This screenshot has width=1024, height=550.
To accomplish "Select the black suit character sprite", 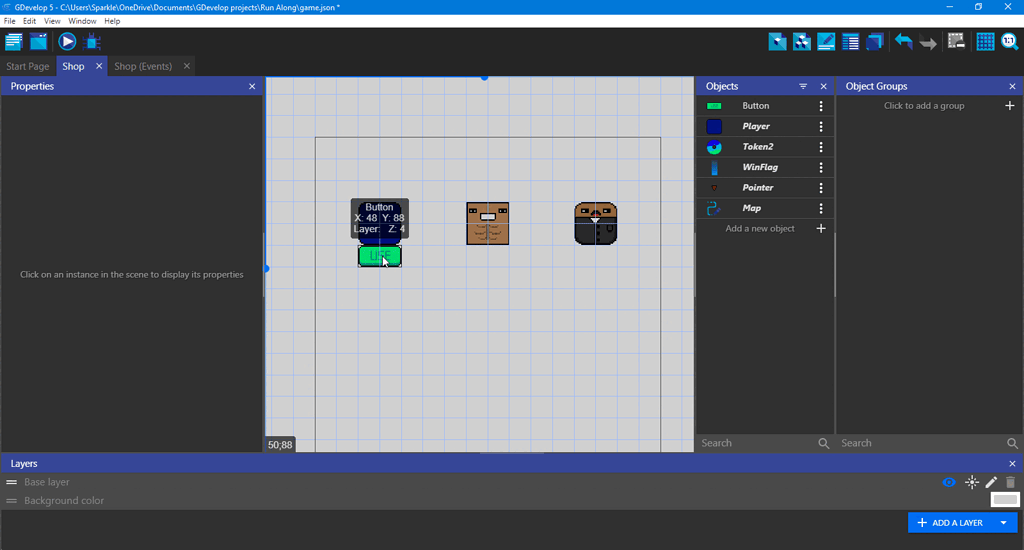I will (x=596, y=223).
